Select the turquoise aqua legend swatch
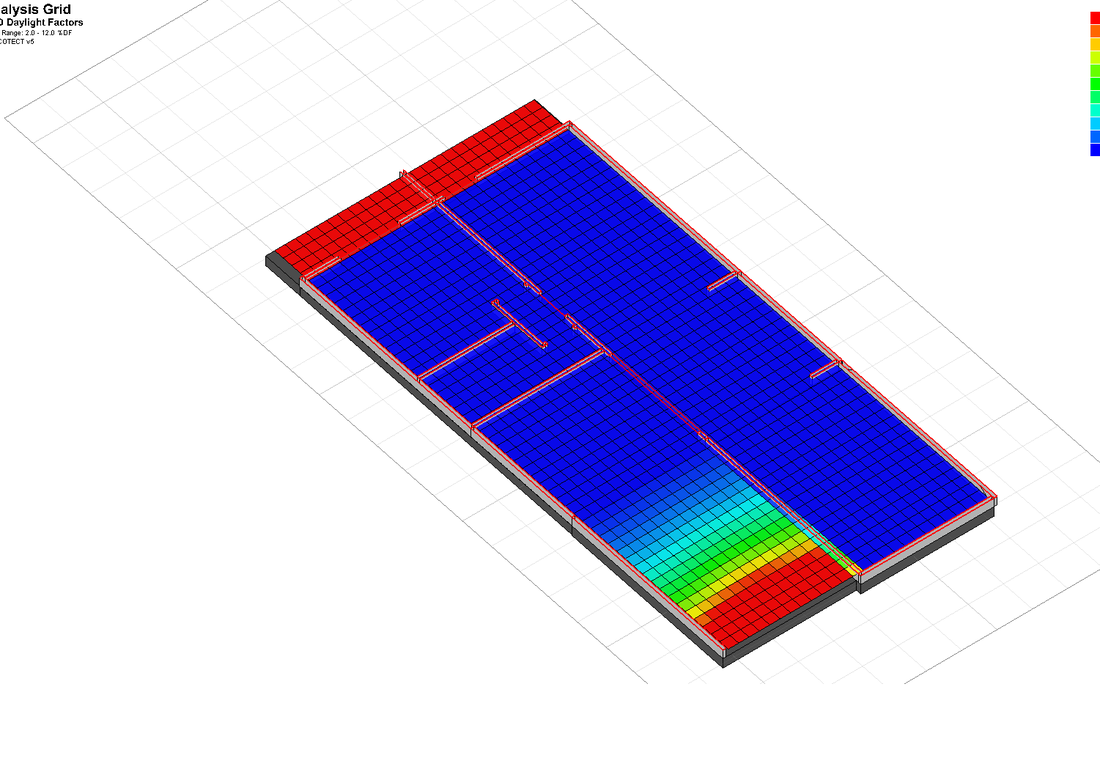The image size is (1100, 780). pos(1095,110)
